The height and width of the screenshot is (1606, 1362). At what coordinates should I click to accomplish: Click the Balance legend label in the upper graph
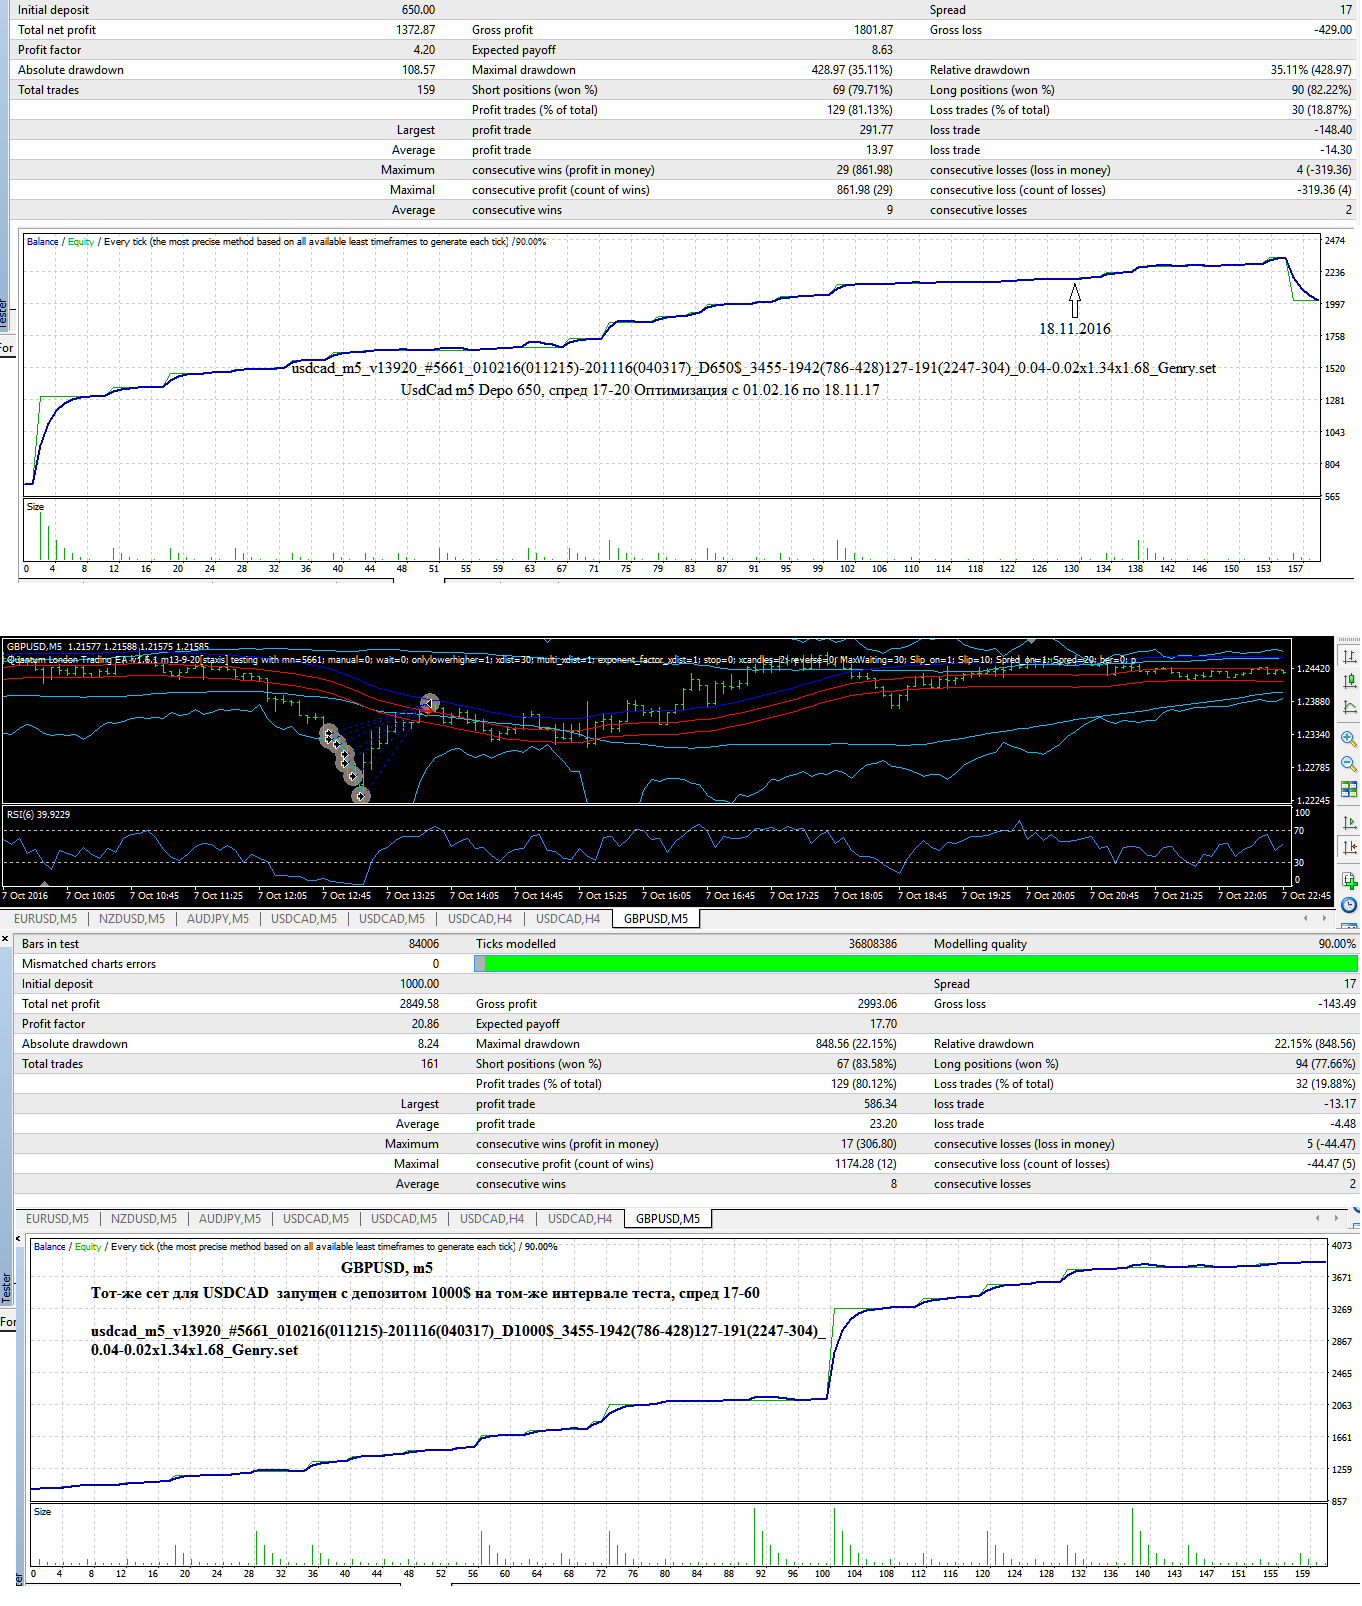(42, 241)
